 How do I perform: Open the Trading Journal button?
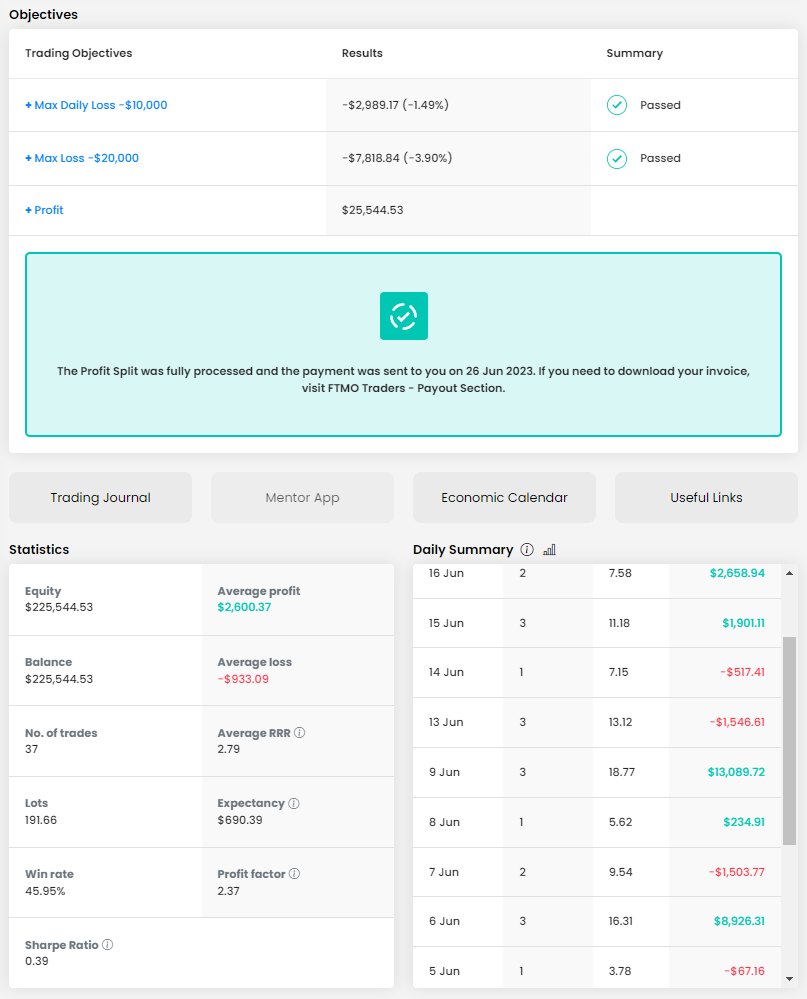point(101,498)
